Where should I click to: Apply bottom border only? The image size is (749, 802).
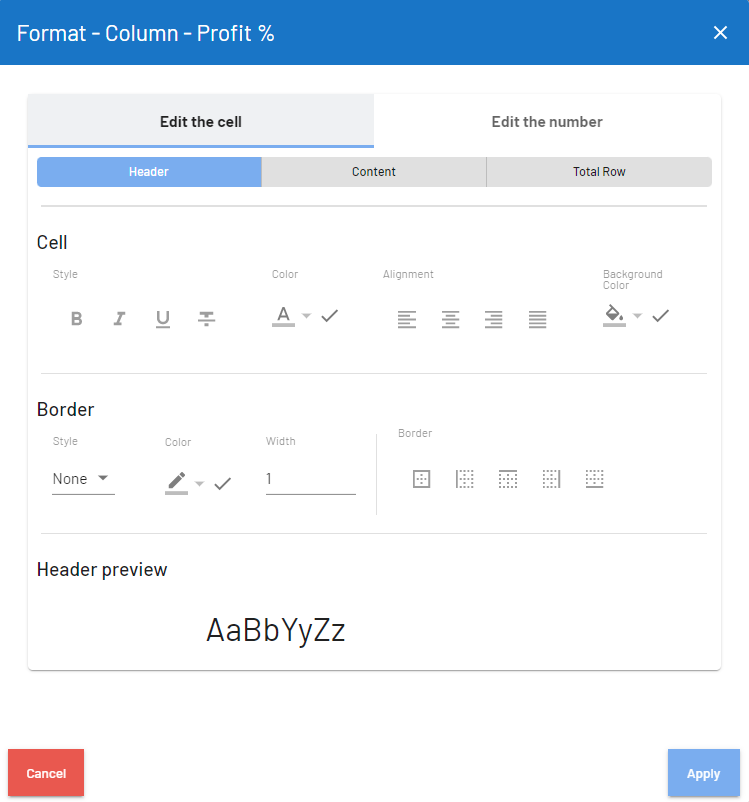point(595,479)
